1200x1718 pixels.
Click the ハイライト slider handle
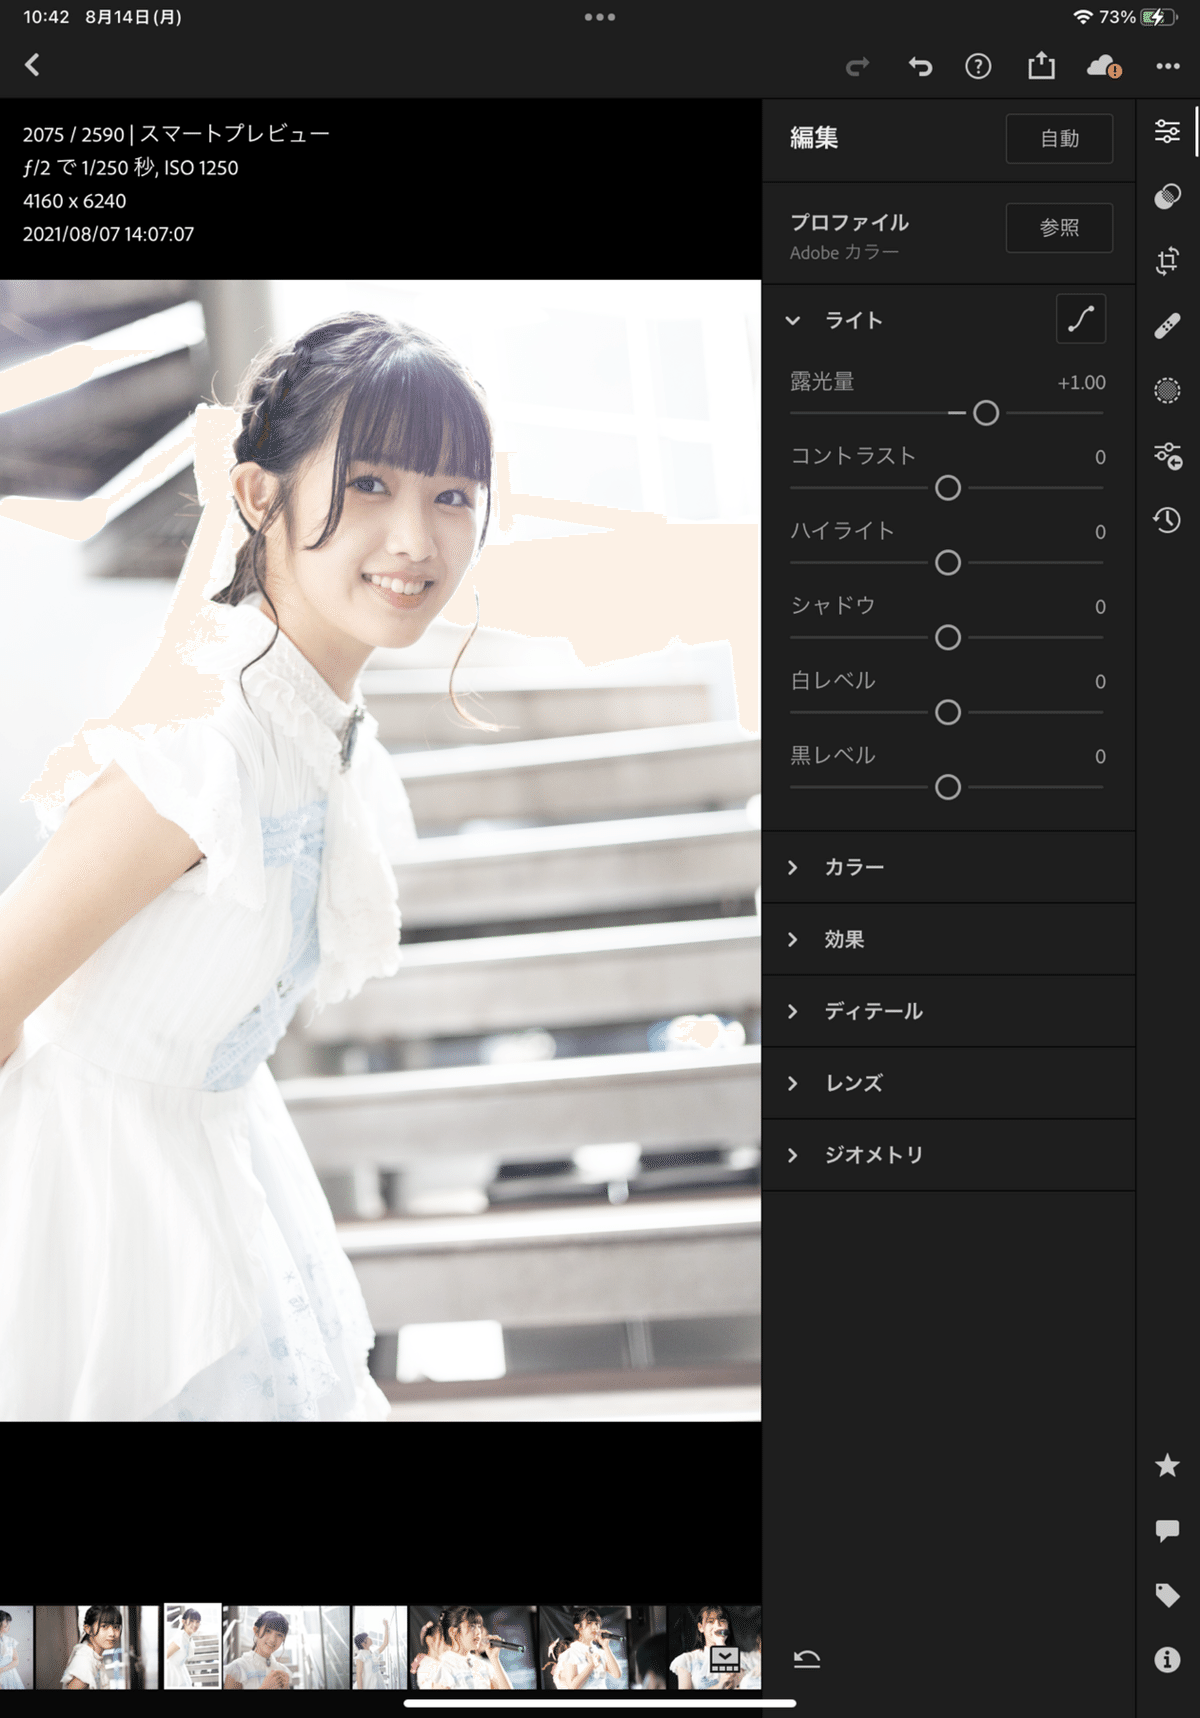[x=948, y=563]
